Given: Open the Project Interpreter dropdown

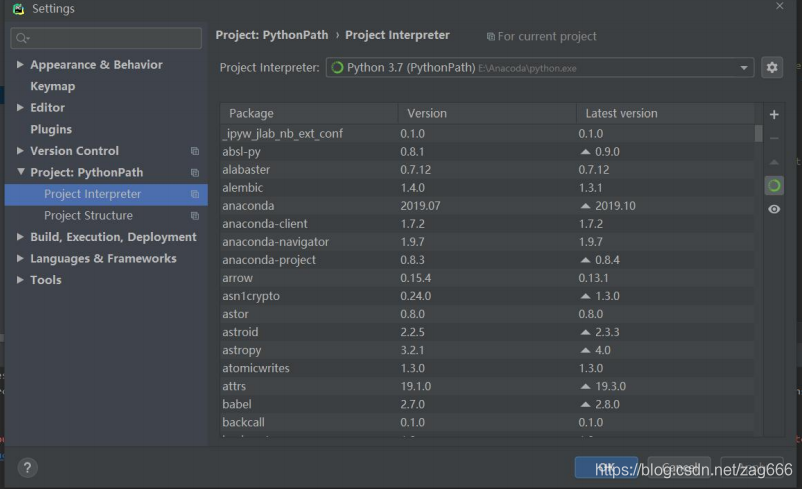Looking at the screenshot, I should point(540,68).
